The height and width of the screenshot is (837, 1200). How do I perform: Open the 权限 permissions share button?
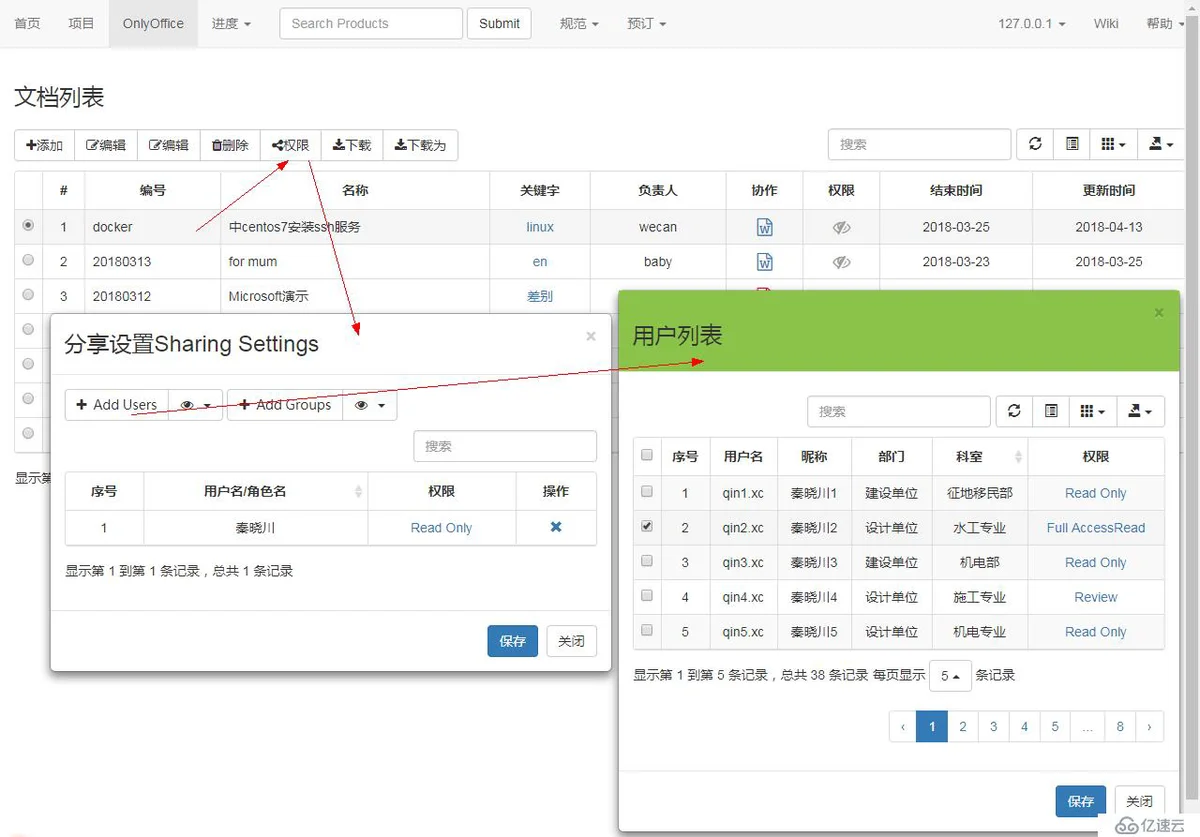290,145
